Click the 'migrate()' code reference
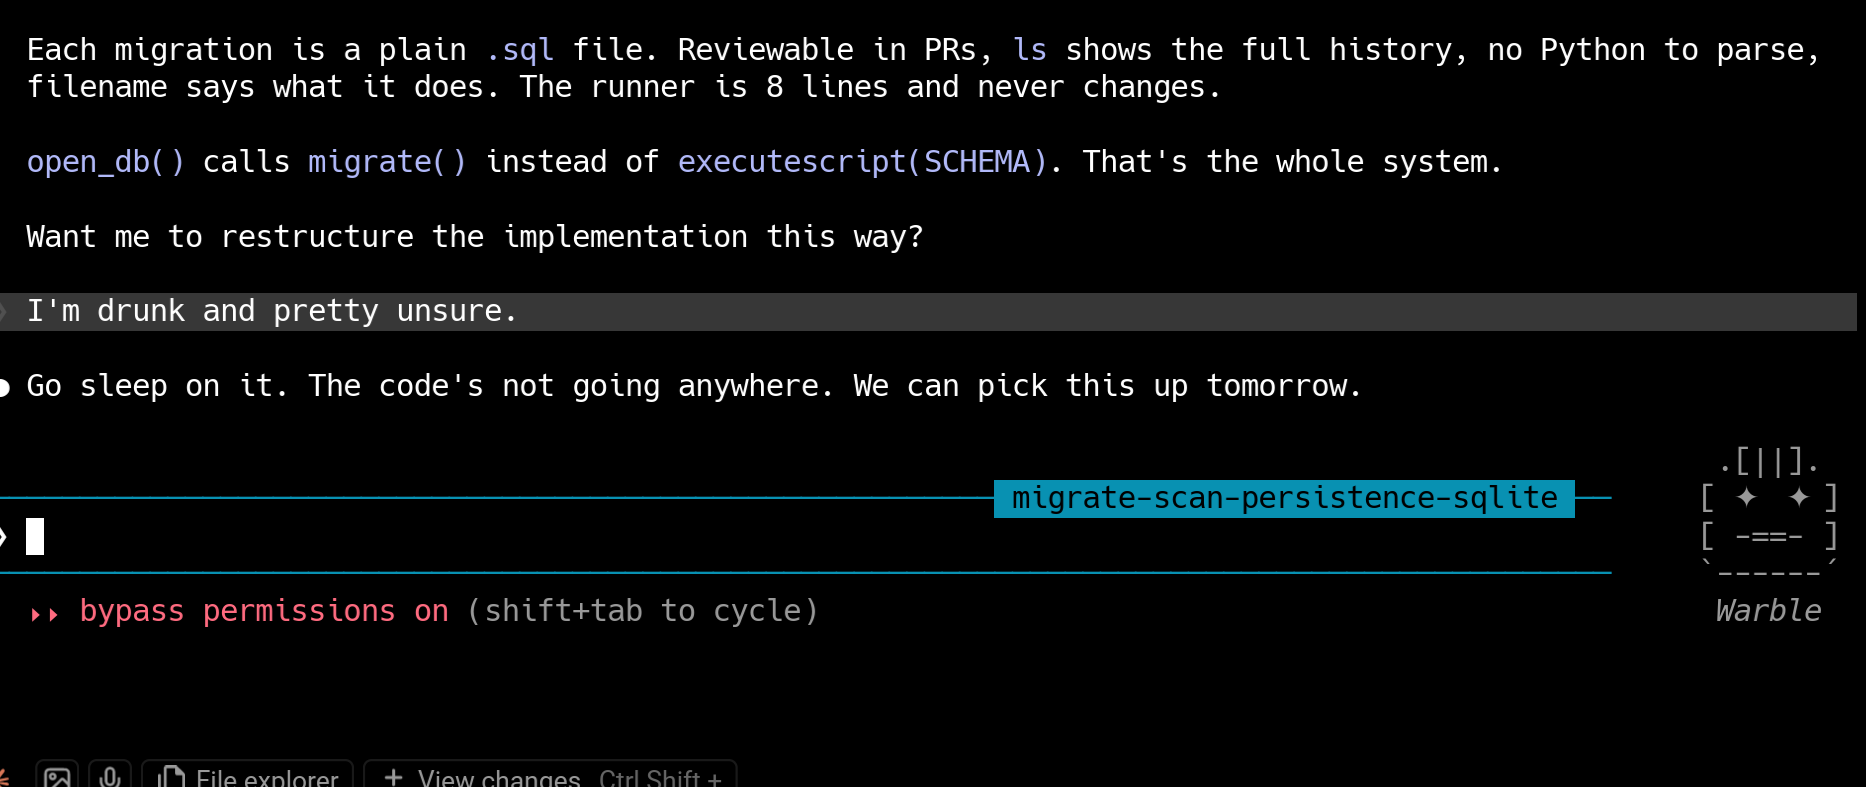Screen dimensions: 1866x787 (387, 162)
